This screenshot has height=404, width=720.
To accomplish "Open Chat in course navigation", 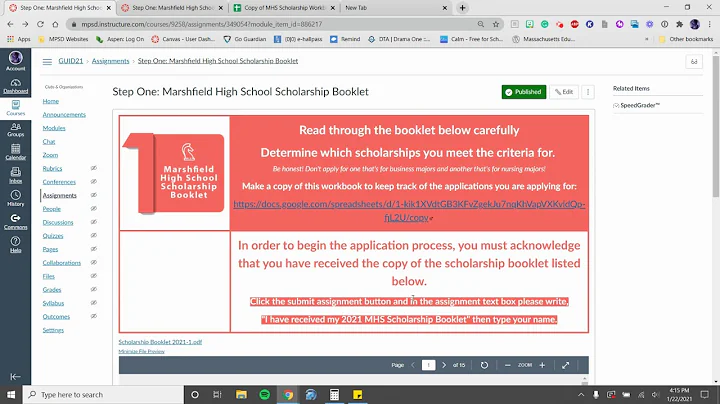I will coord(49,141).
